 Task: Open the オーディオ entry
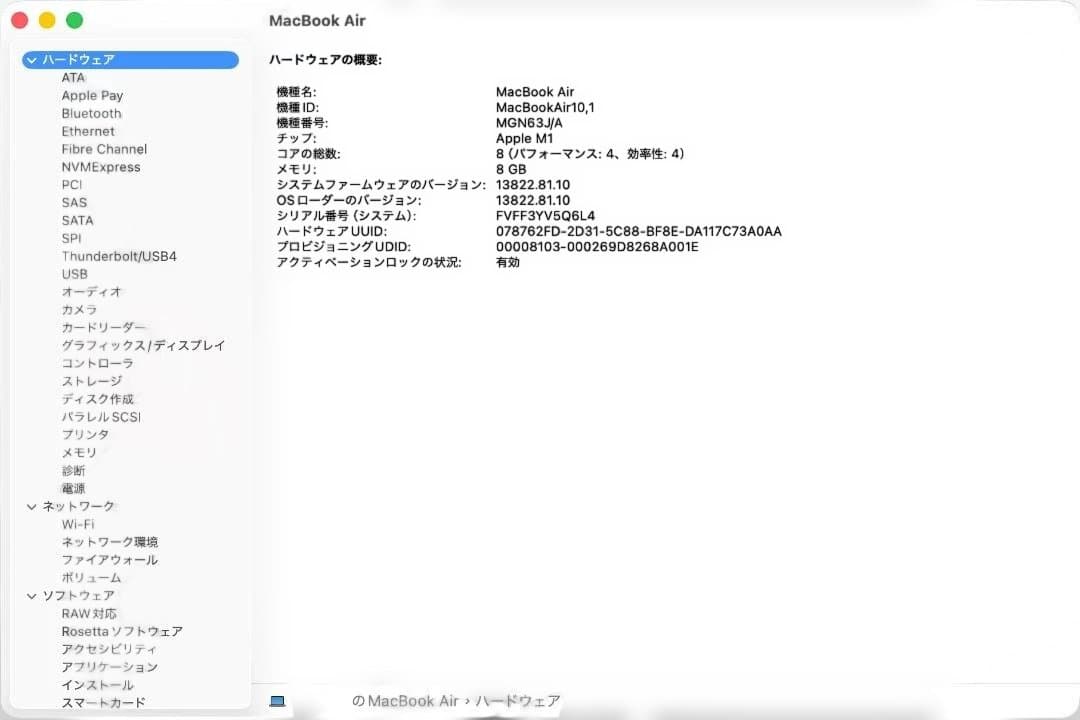point(92,292)
